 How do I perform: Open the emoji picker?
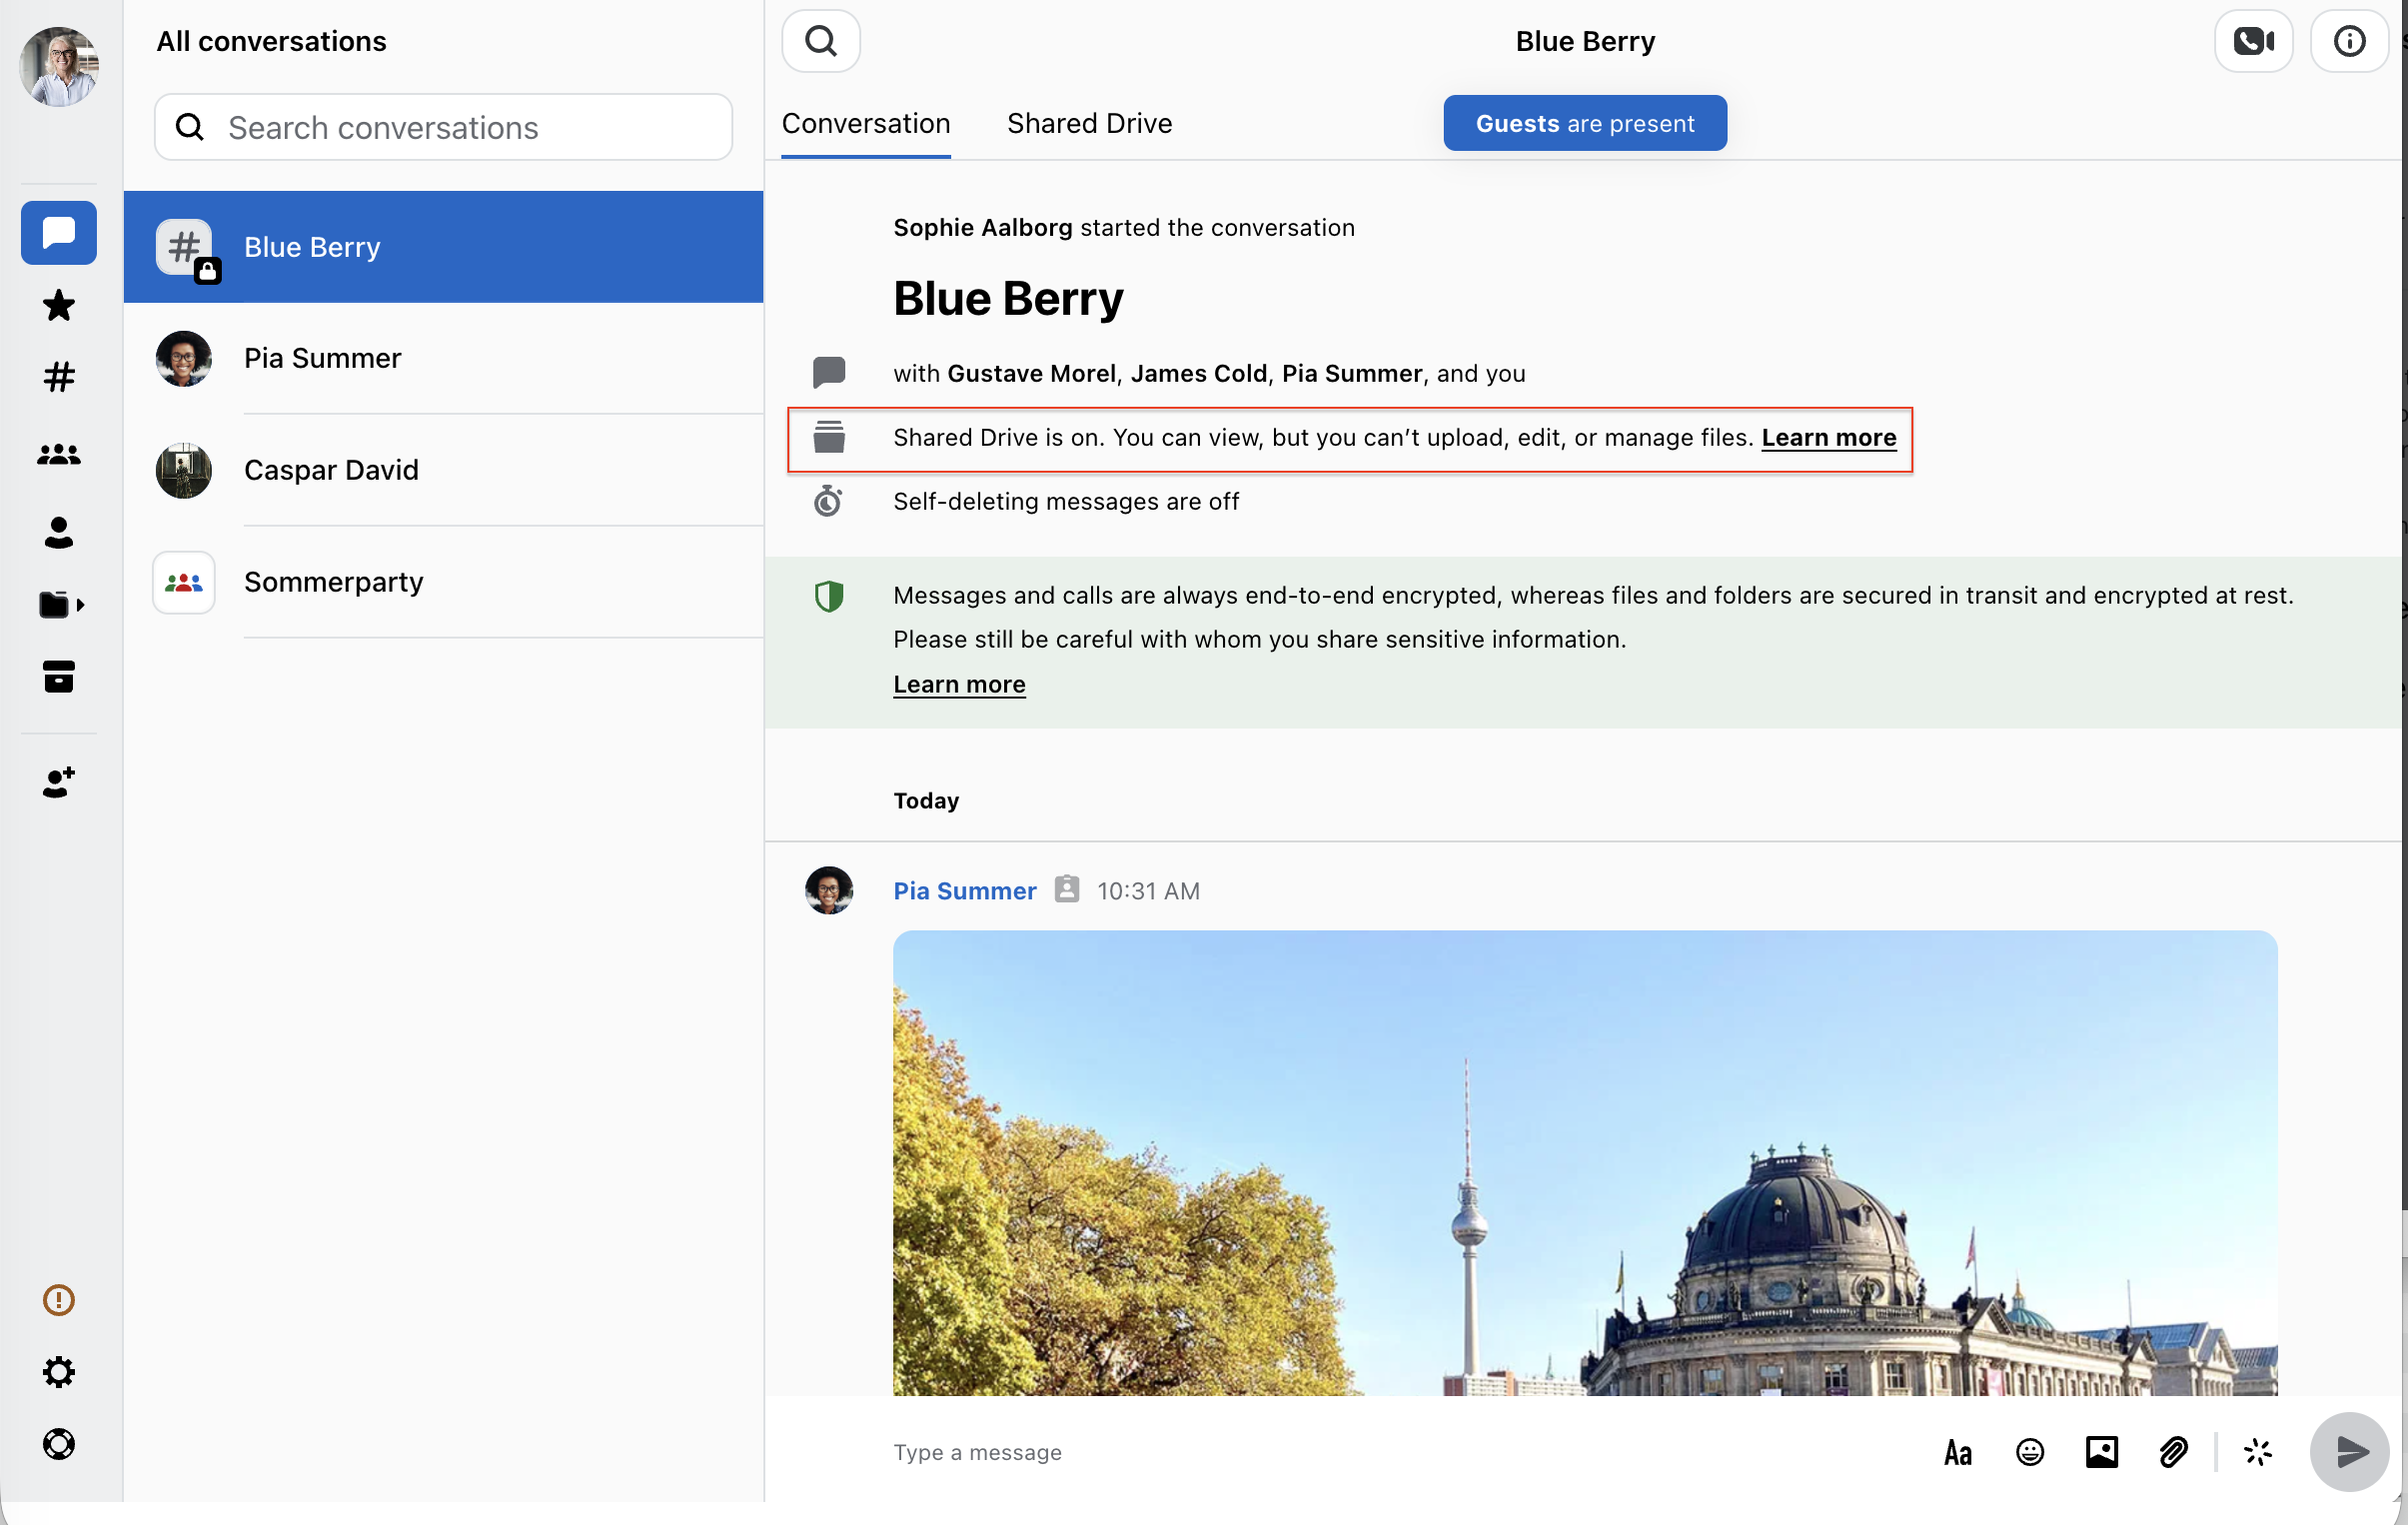point(2029,1451)
